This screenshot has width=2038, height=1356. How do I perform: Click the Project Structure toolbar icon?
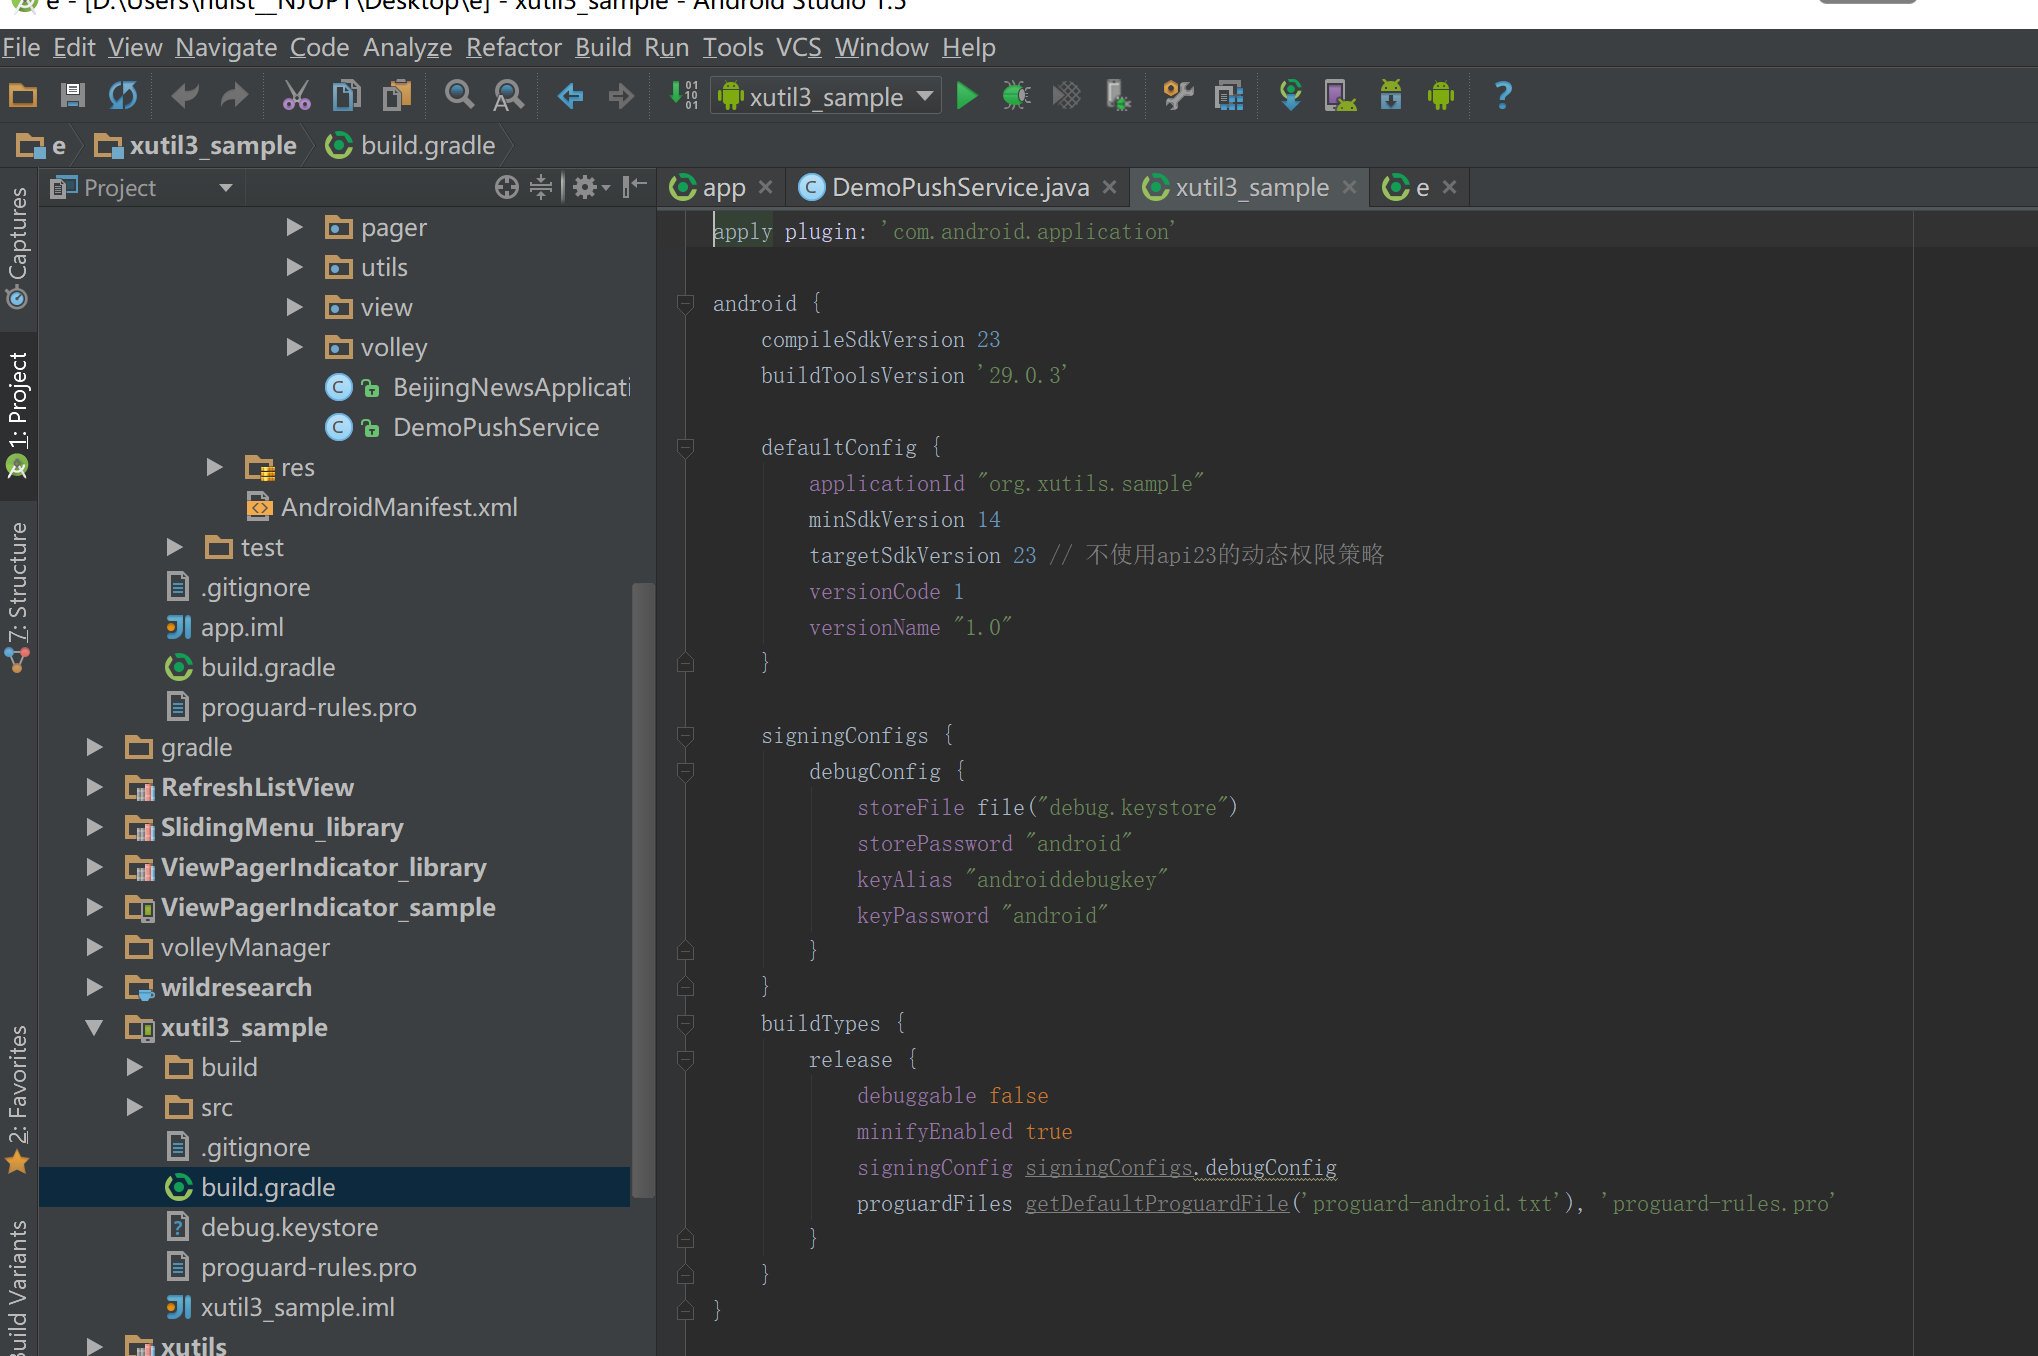pos(1228,96)
